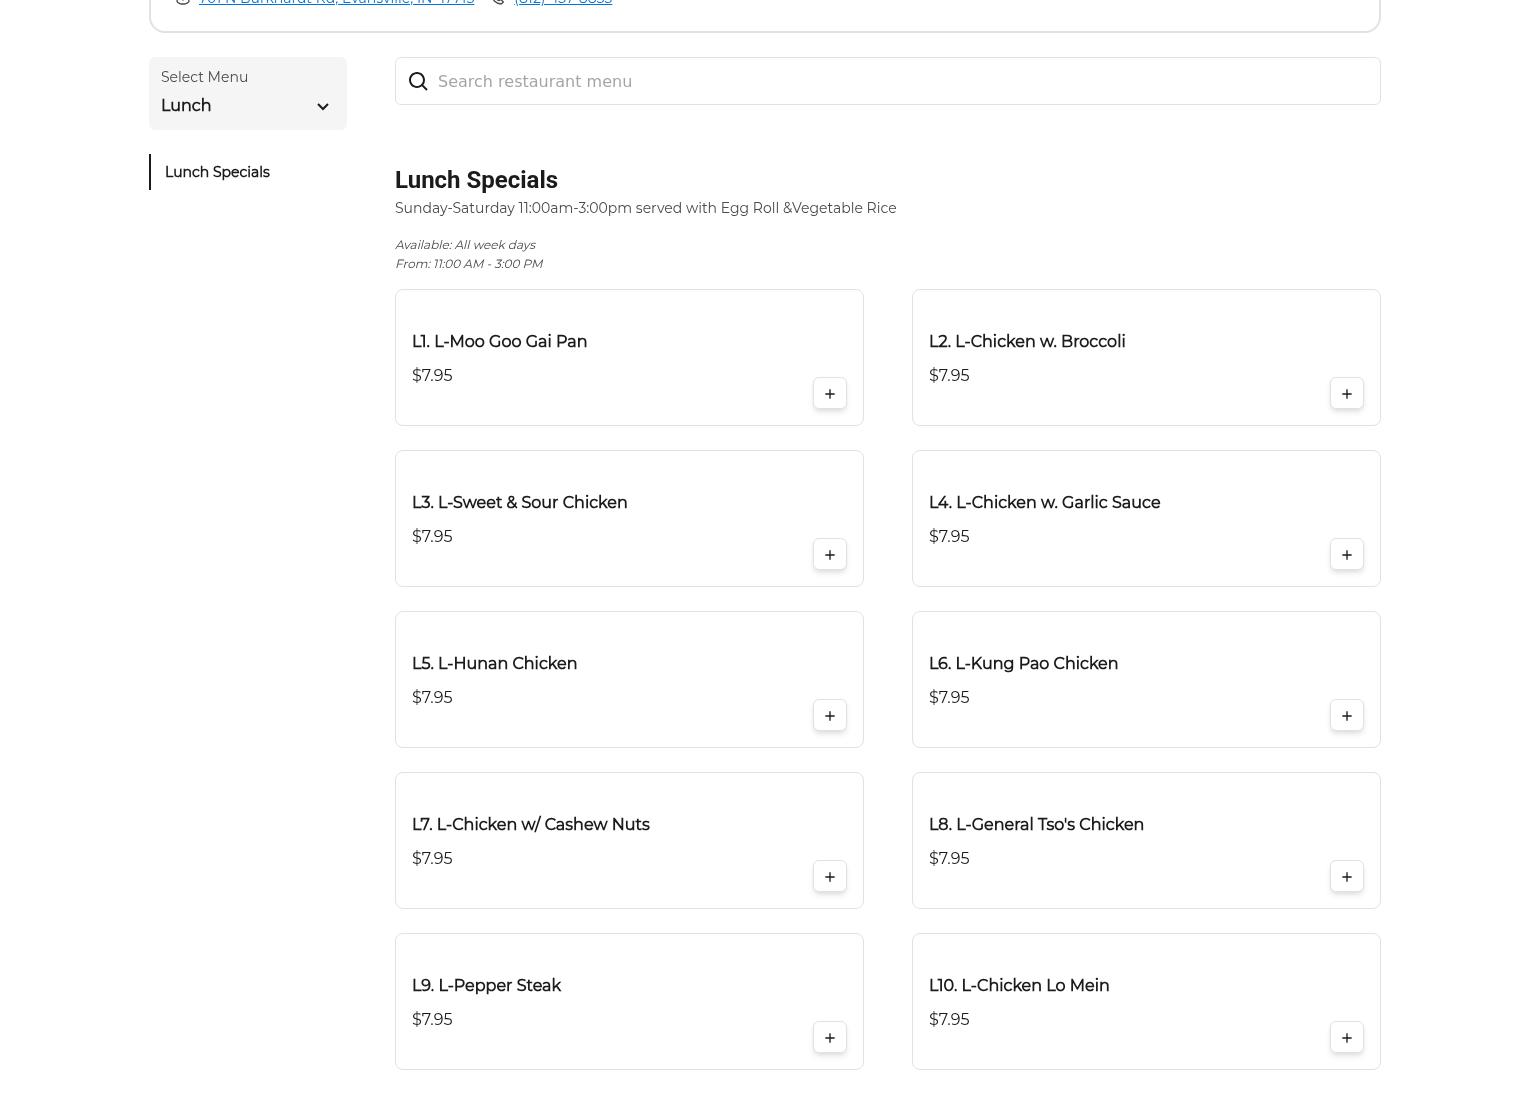Click the restaurant phone number link
The height and width of the screenshot is (1093, 1530).
pos(563,3)
